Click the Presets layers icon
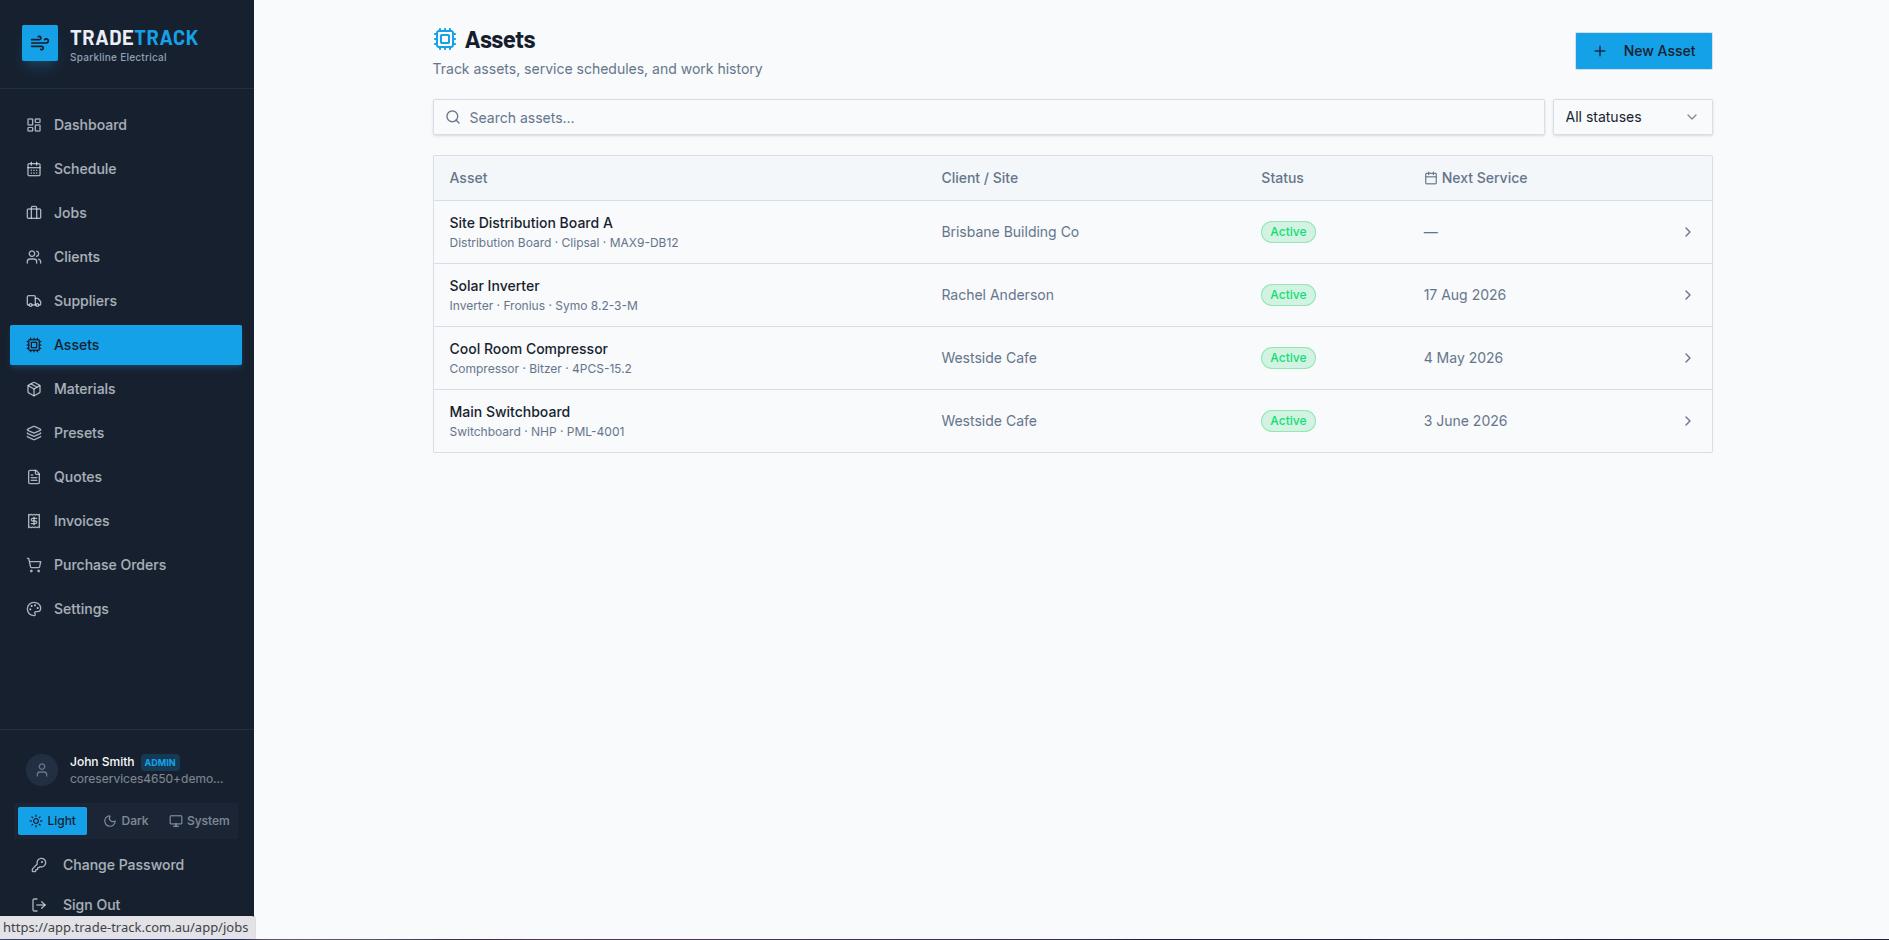The width and height of the screenshot is (1889, 940). [x=34, y=433]
